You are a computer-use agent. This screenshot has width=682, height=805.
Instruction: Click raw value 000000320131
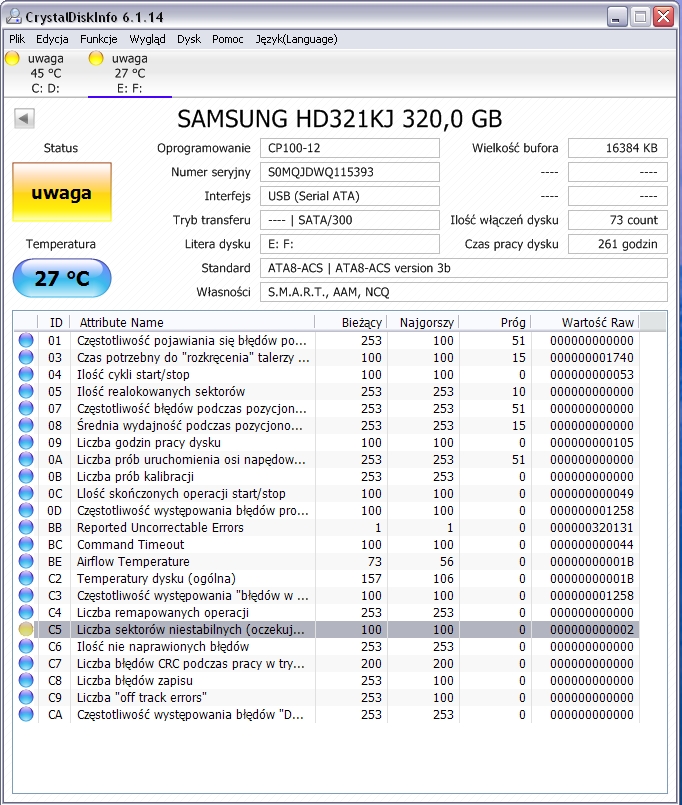[592, 527]
